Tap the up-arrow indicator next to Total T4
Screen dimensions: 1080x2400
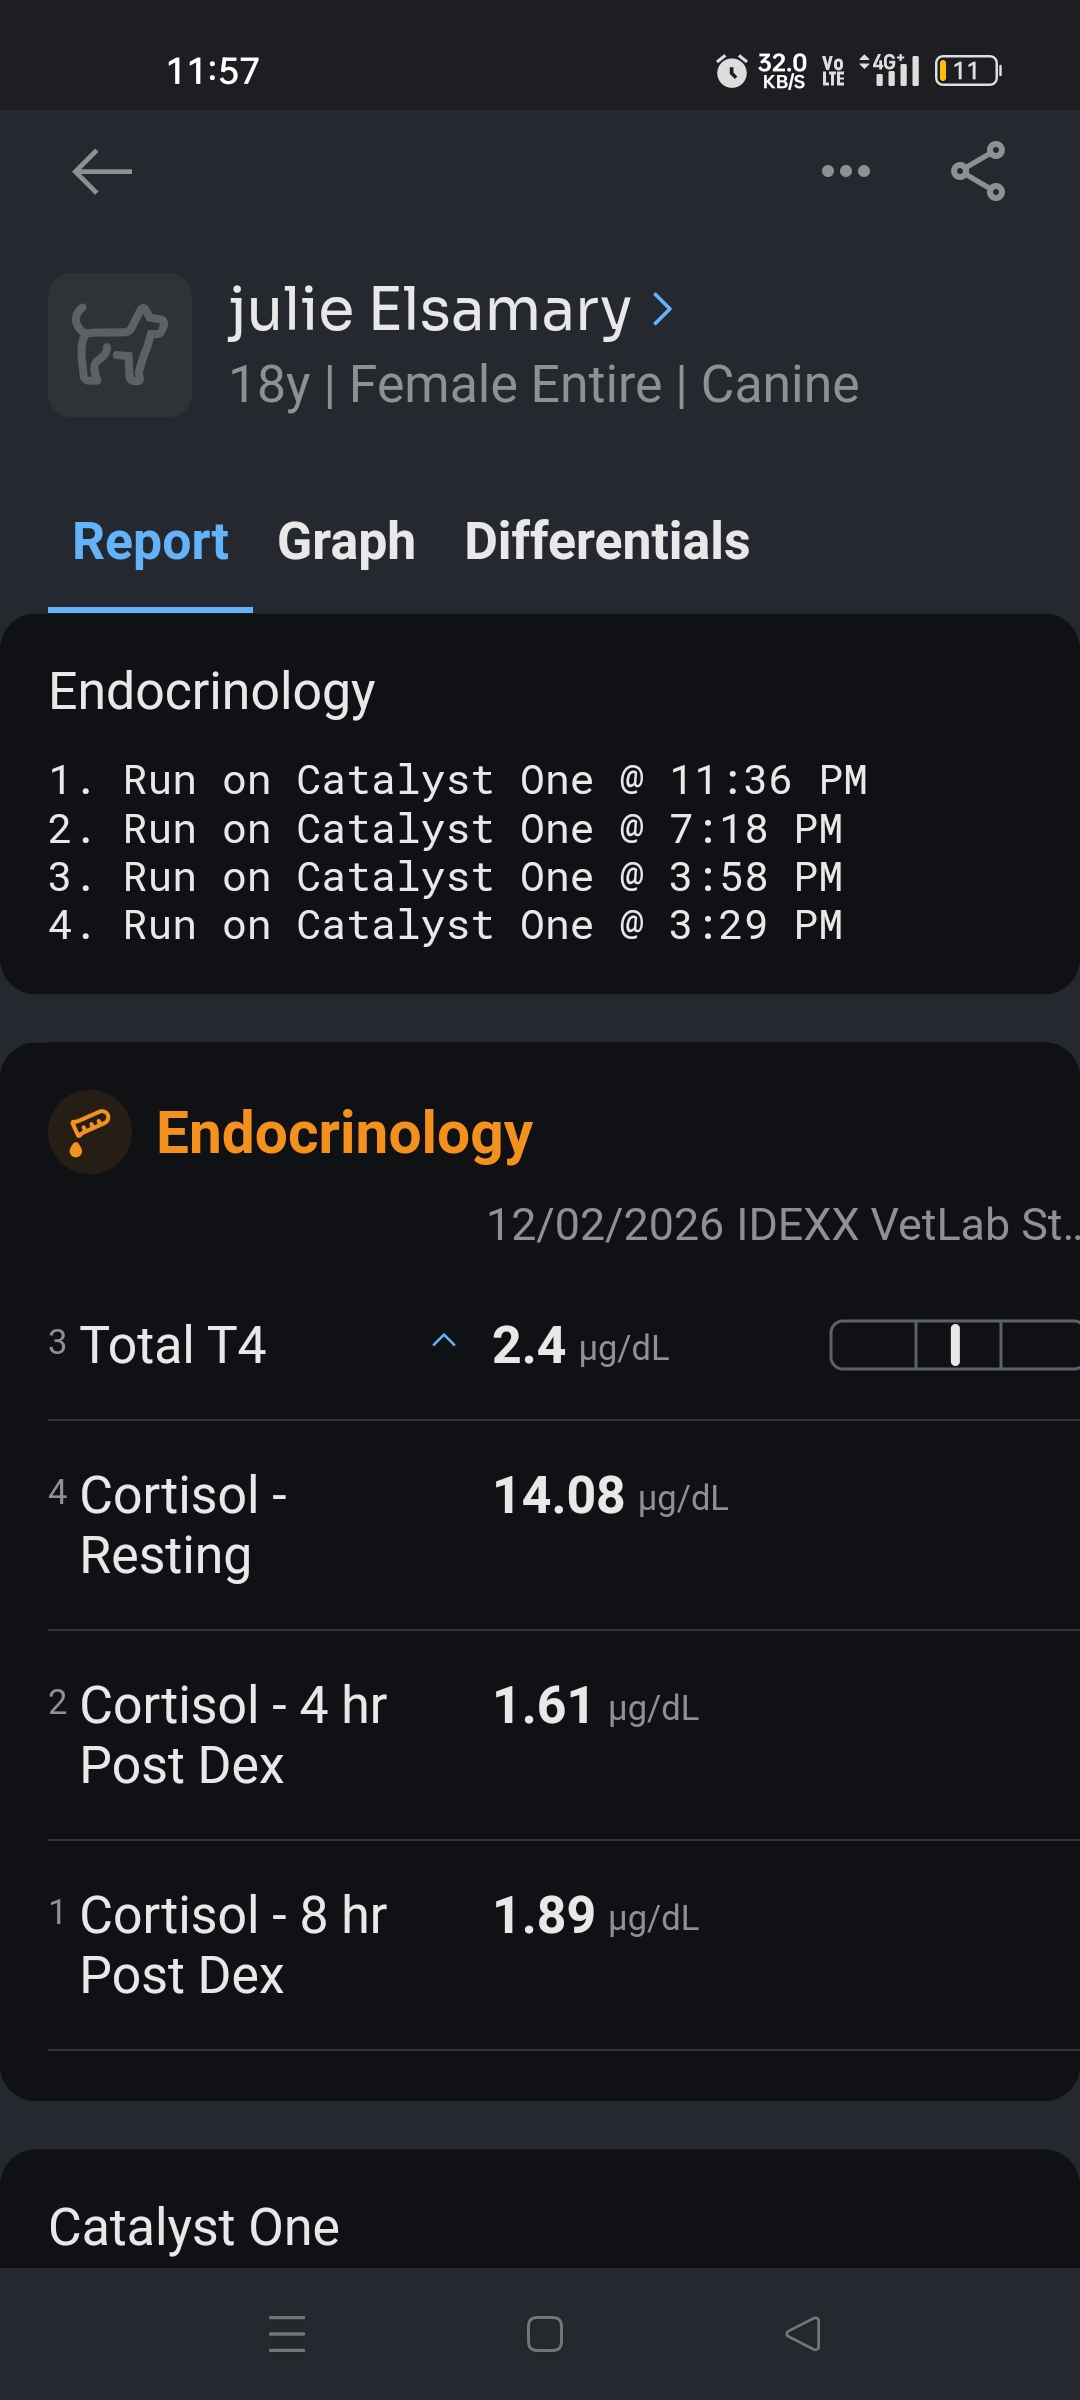[444, 1341]
